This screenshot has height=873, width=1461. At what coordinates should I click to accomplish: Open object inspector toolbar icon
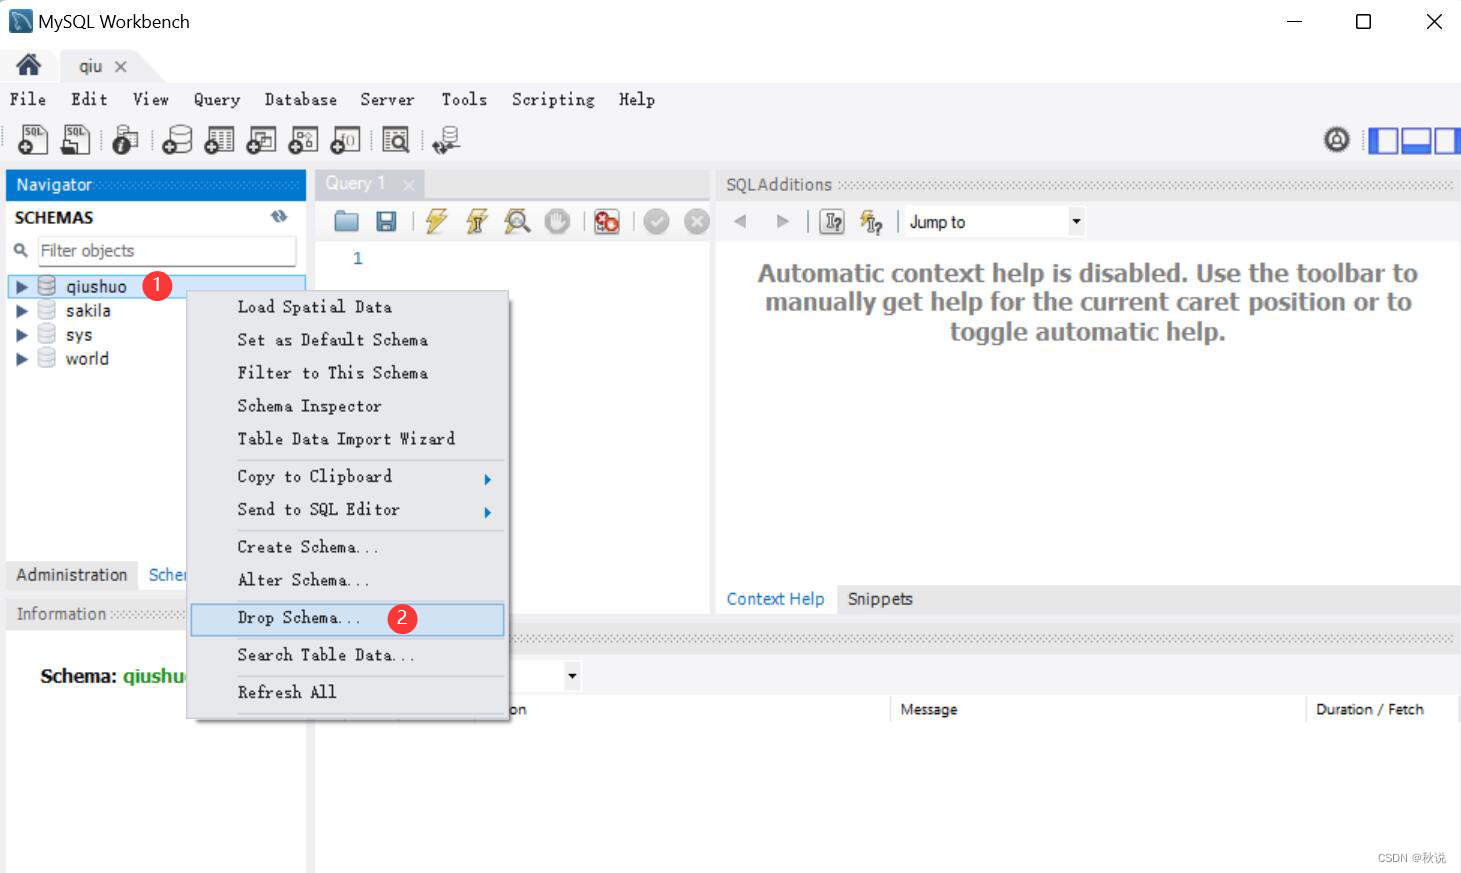(125, 140)
